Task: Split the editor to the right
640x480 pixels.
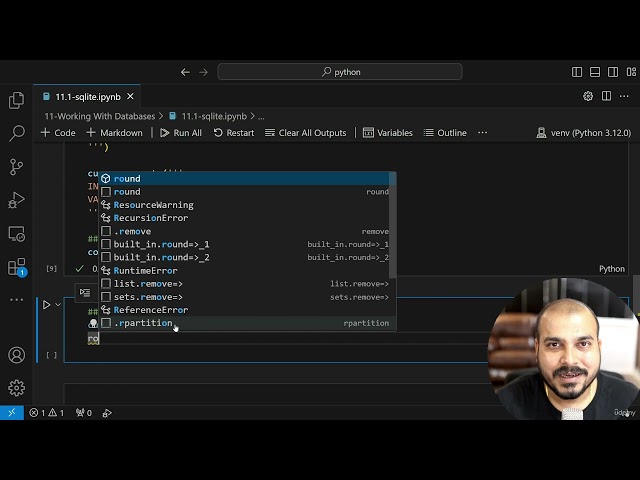Action: [x=606, y=96]
